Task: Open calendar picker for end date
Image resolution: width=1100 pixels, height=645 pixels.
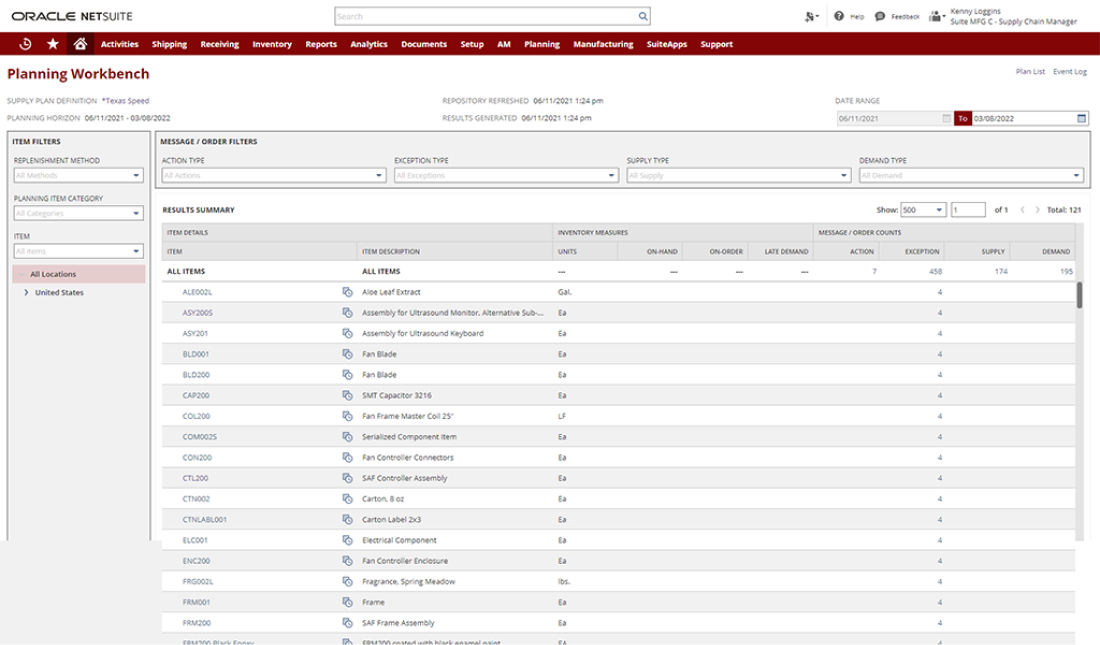Action: [1081, 118]
